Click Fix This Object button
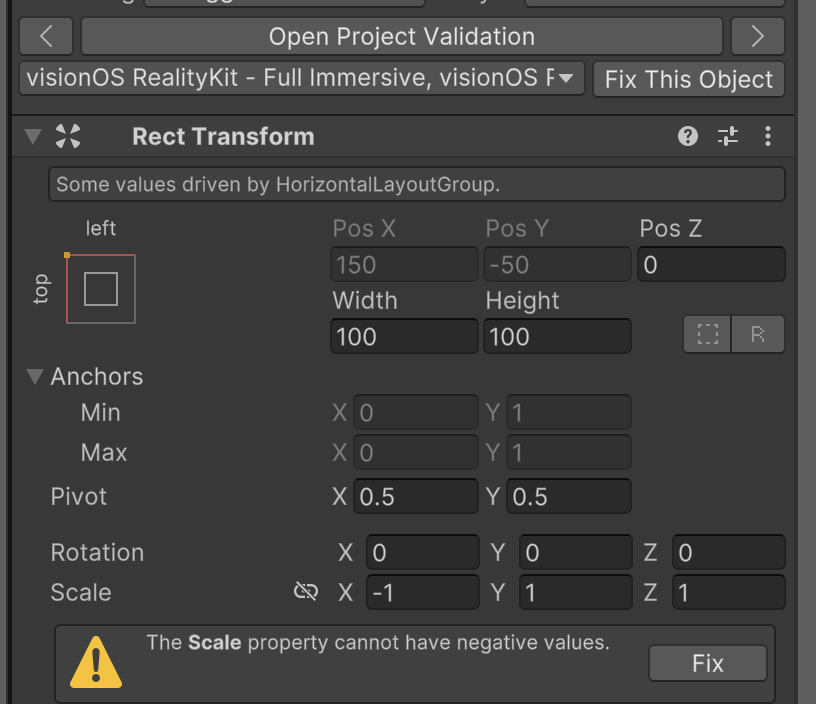Screen dimensions: 816x704 tap(688, 79)
